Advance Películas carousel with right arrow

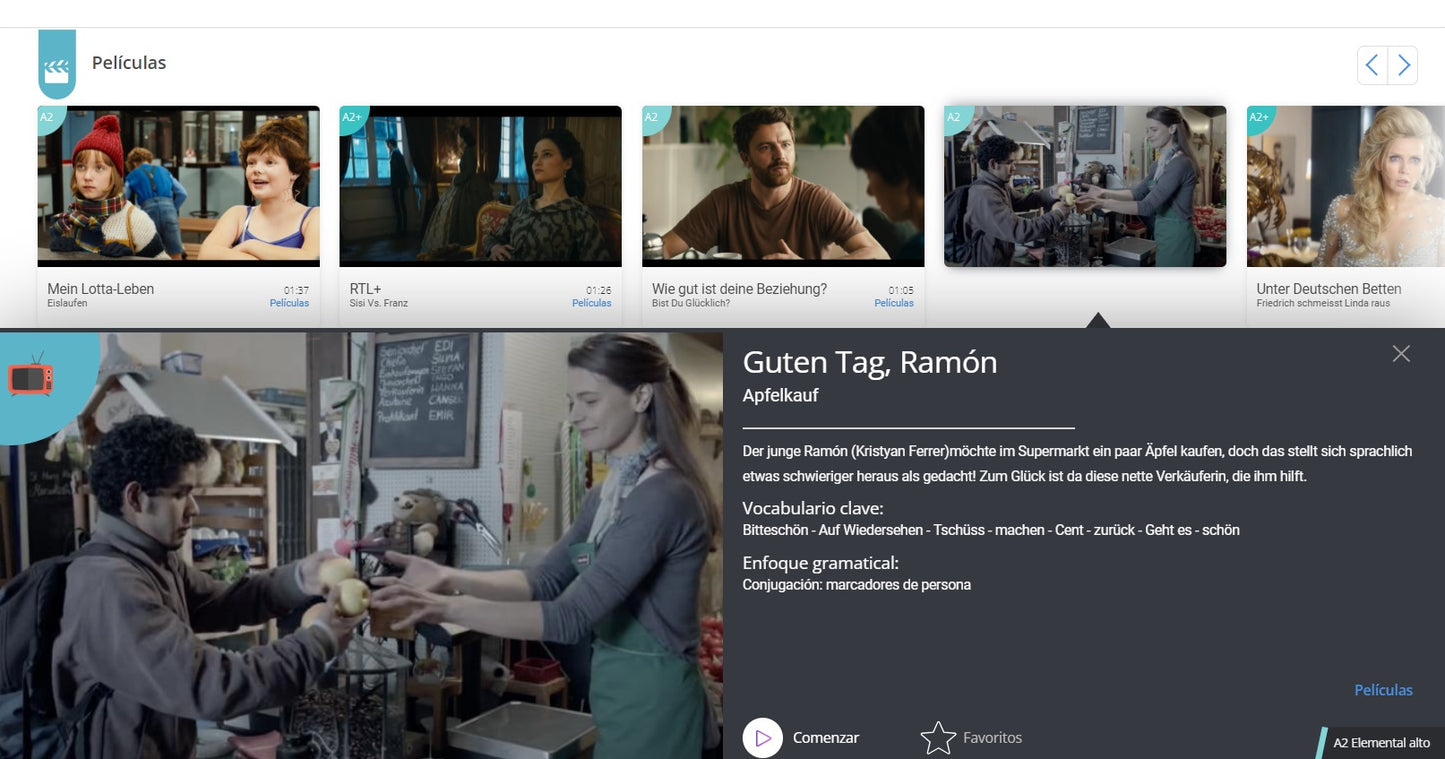pos(1403,66)
